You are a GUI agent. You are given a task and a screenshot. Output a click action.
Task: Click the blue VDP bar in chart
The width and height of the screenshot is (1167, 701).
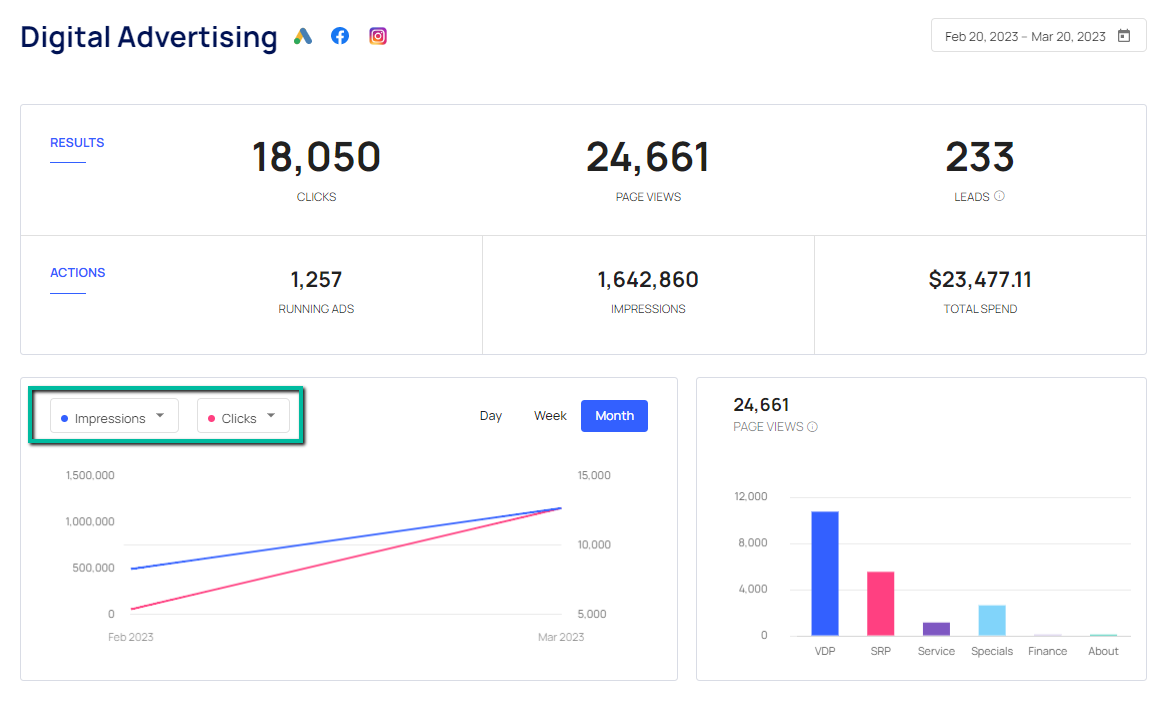(825, 573)
